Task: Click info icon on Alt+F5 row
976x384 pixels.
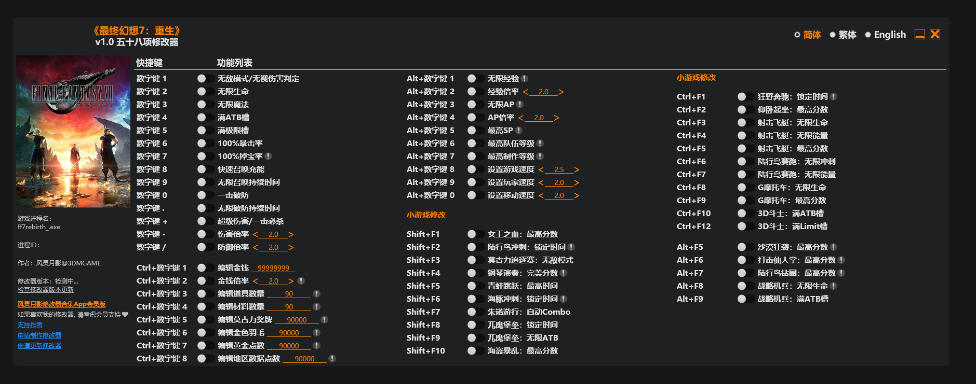Action: [833, 247]
